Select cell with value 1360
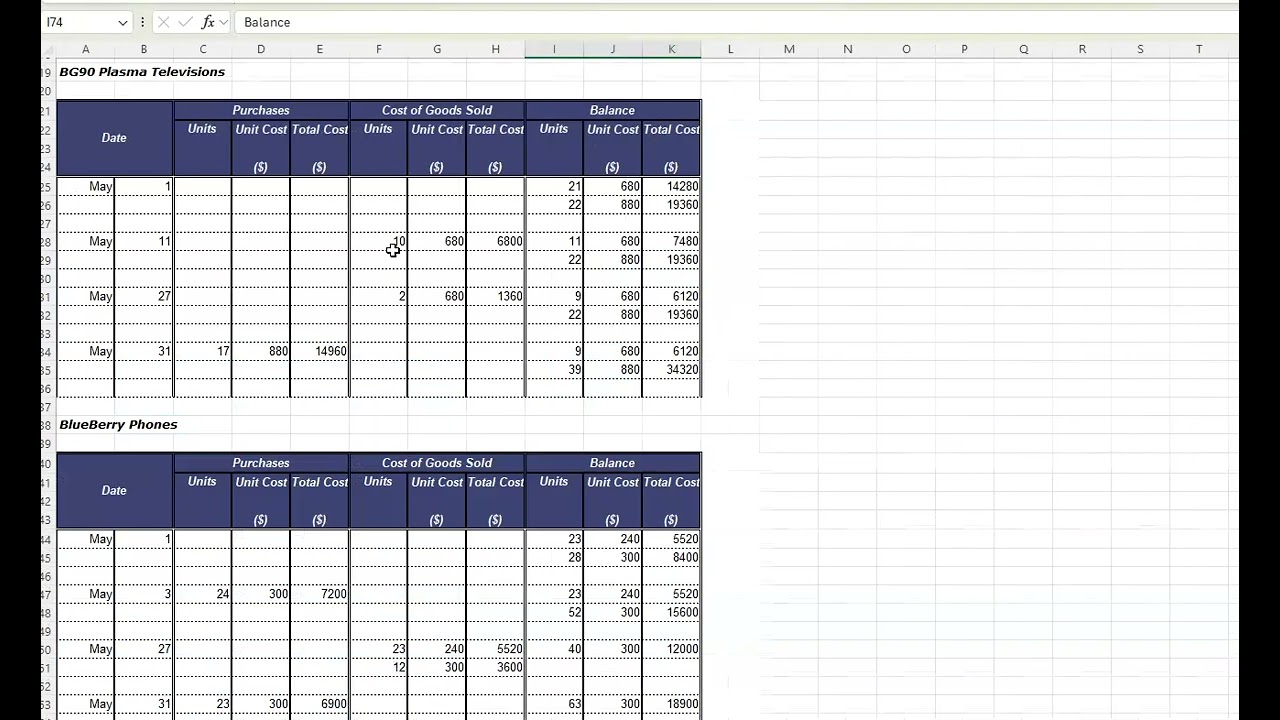This screenshot has height=720, width=1280. (496, 297)
